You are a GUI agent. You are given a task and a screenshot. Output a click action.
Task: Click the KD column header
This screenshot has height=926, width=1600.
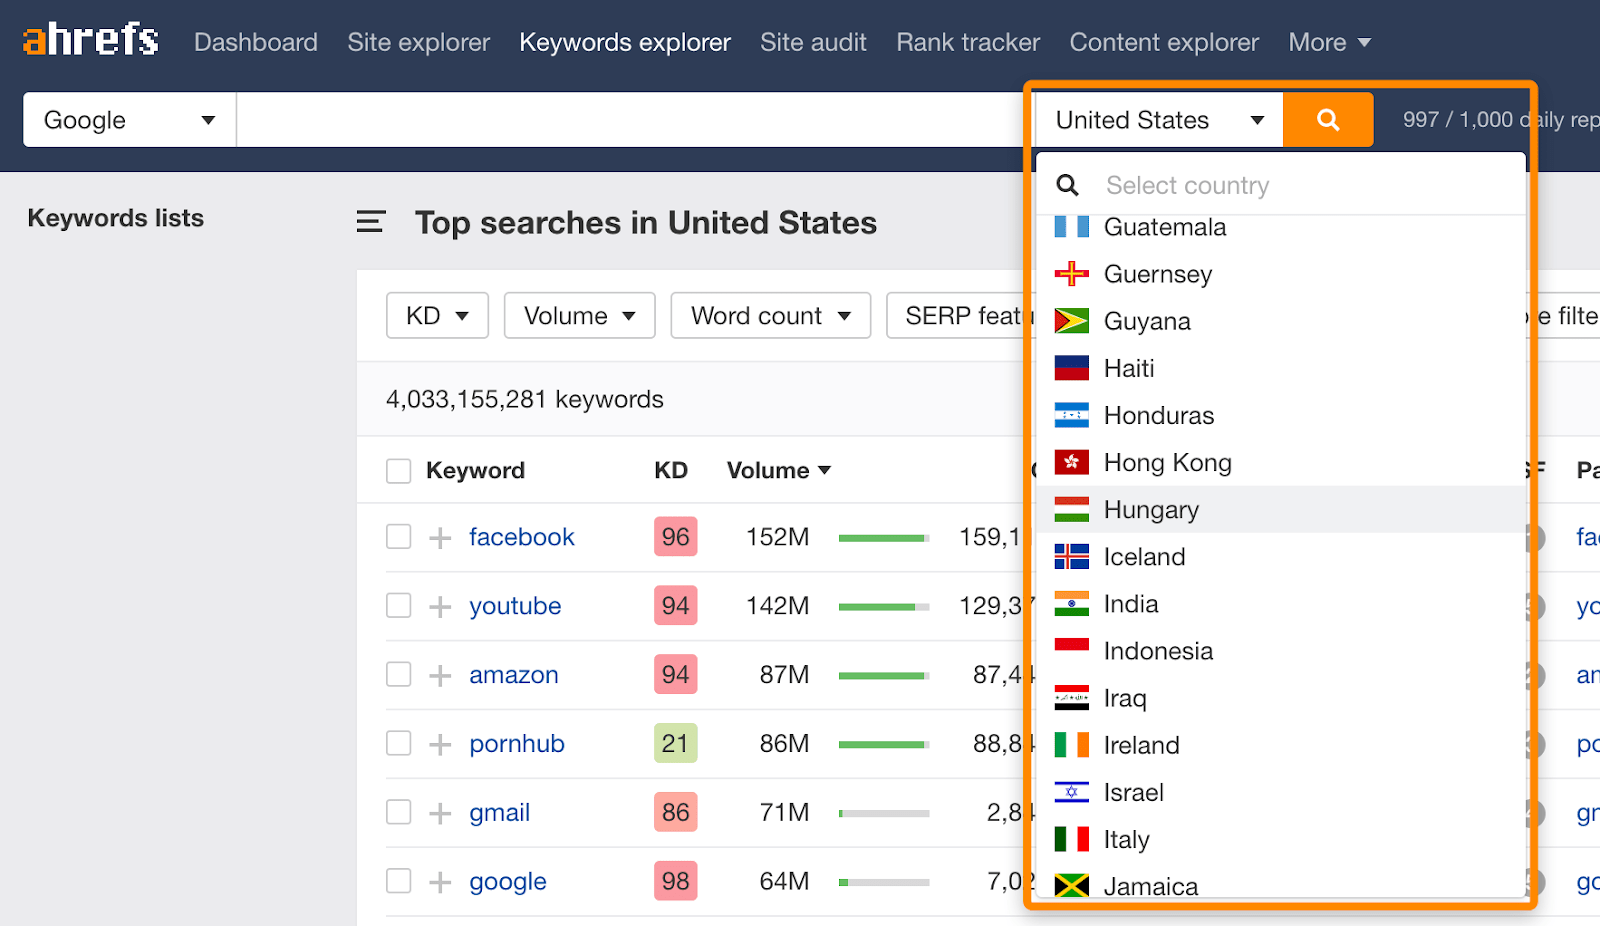671,470
